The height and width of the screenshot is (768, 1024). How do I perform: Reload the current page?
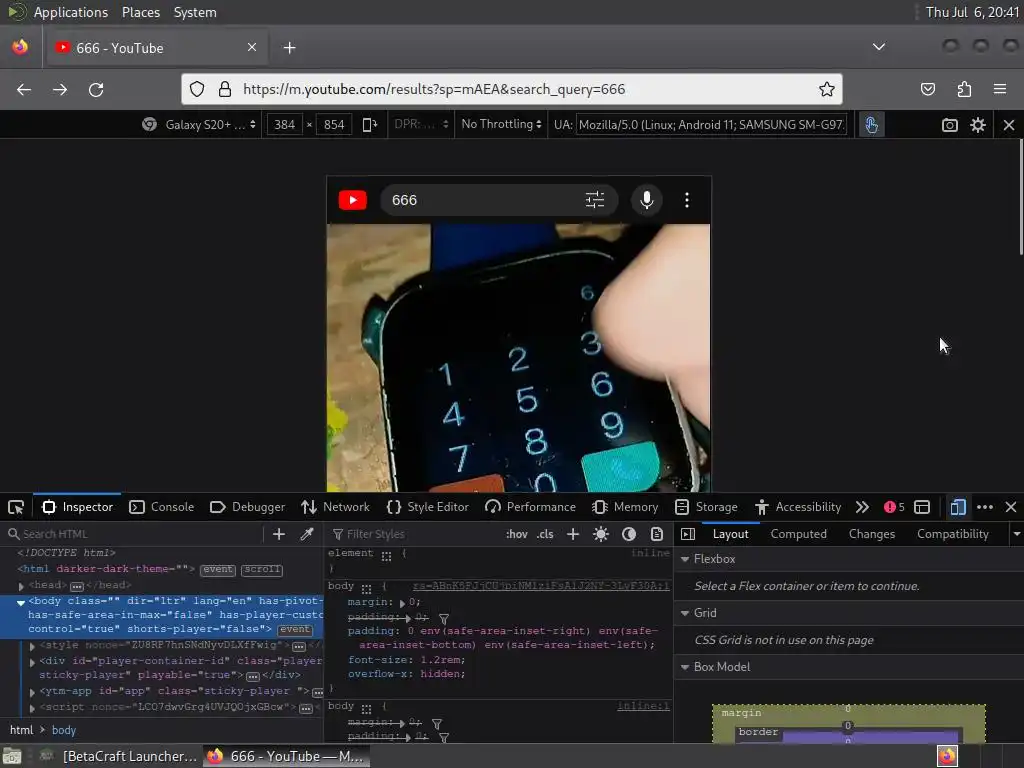(x=96, y=89)
